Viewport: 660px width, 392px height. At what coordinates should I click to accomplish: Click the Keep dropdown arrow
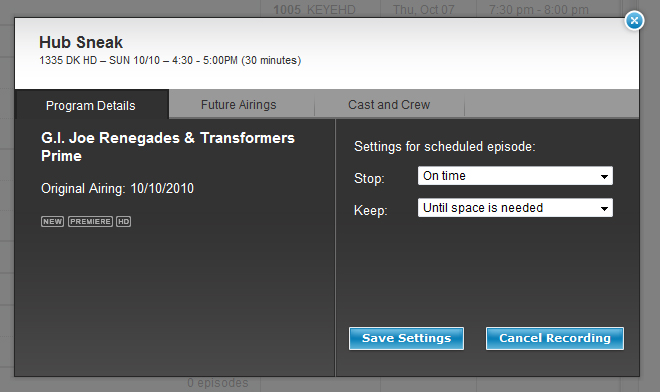click(604, 208)
